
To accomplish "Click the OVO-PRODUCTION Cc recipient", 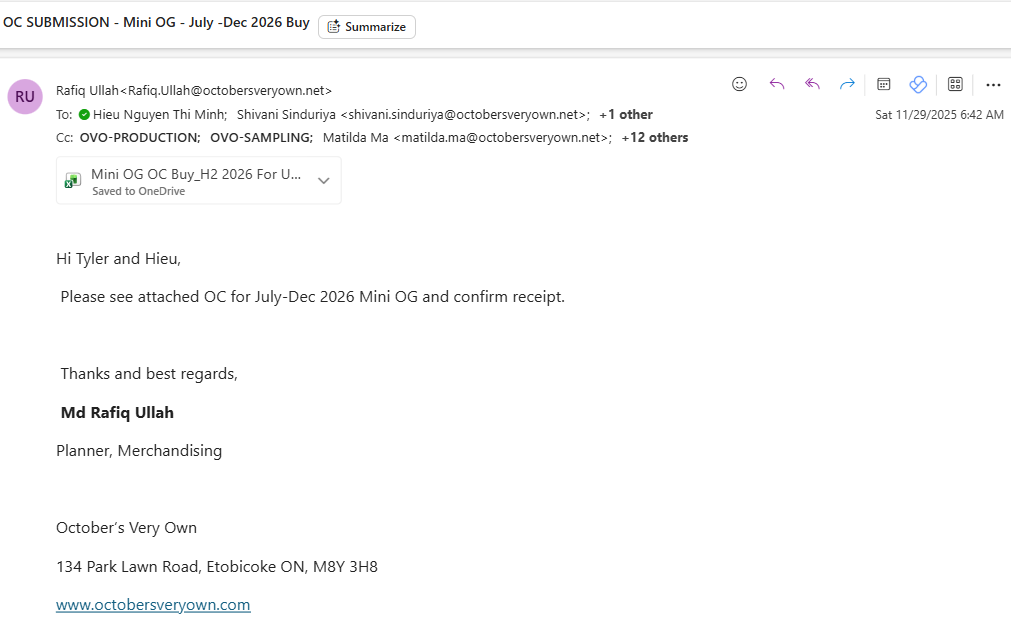I will pos(139,137).
